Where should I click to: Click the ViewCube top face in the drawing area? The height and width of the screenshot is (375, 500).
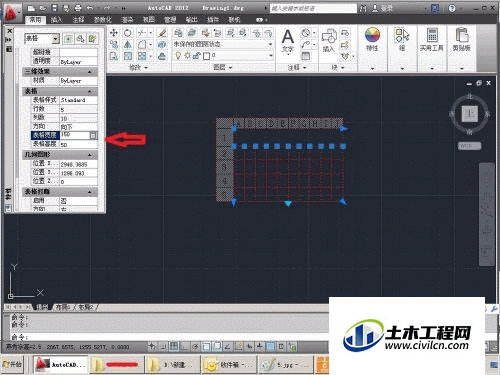(469, 114)
